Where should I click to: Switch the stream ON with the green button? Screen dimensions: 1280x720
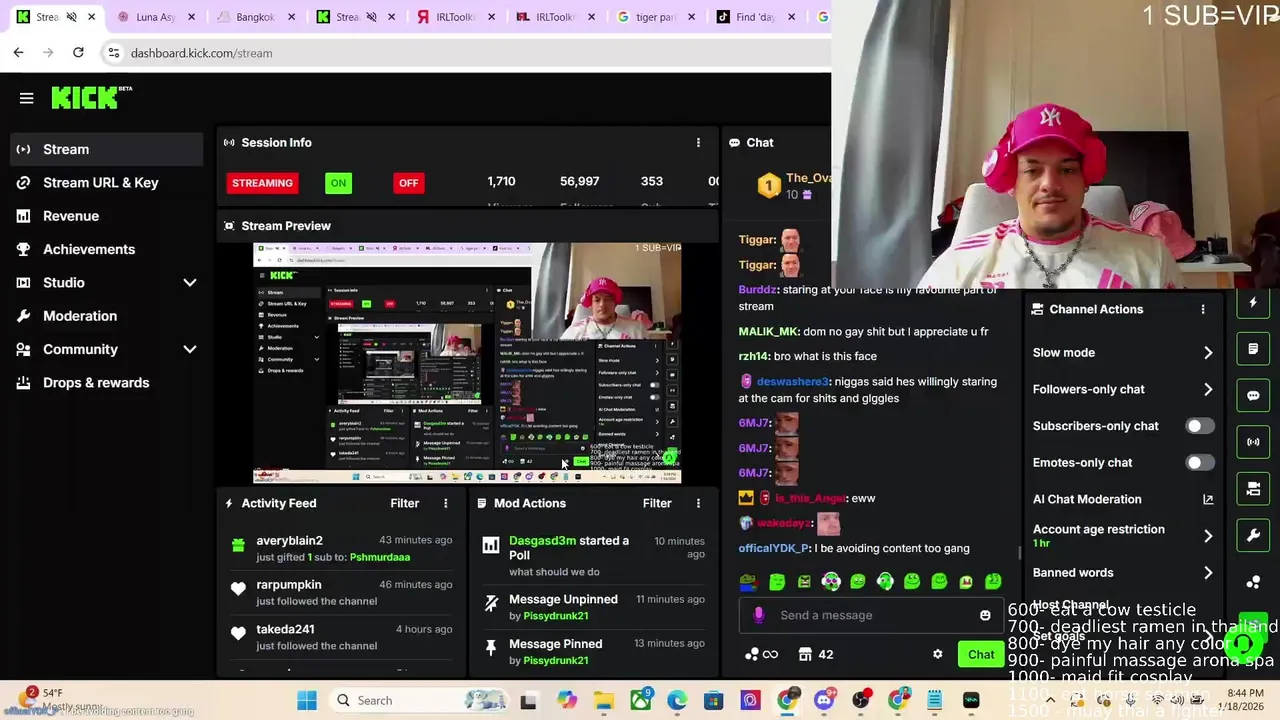pyautogui.click(x=338, y=183)
